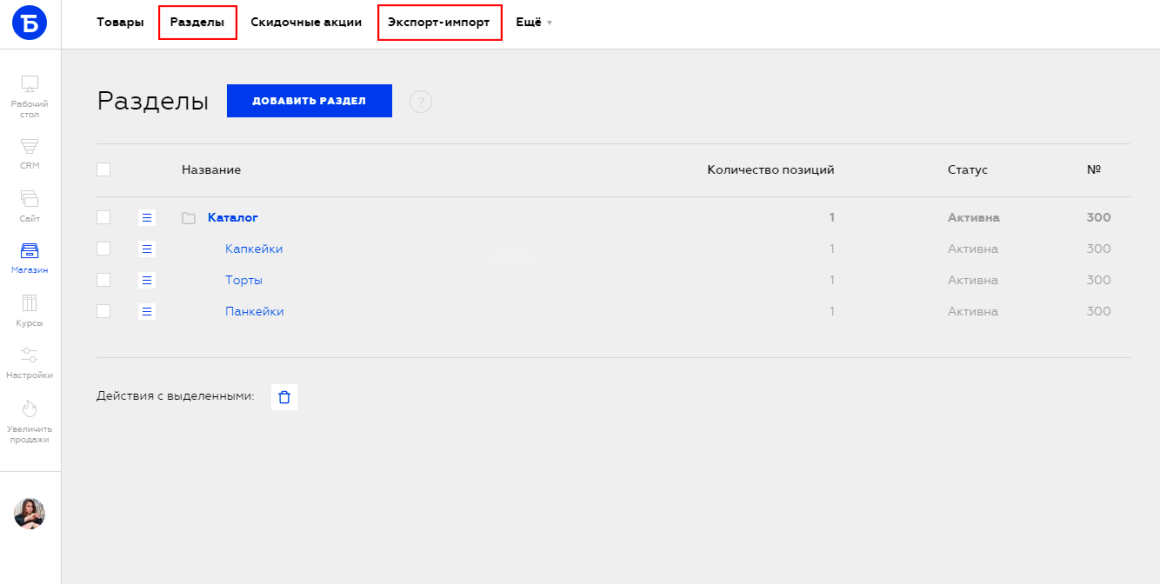Screen dimensions: 1160x584
Task: Open Рабочий стол in sidebar
Action: point(30,96)
